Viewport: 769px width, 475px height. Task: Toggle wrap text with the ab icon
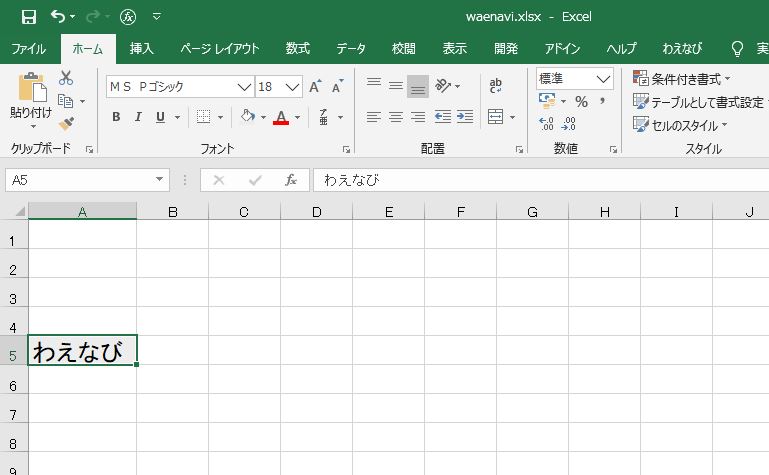point(495,86)
